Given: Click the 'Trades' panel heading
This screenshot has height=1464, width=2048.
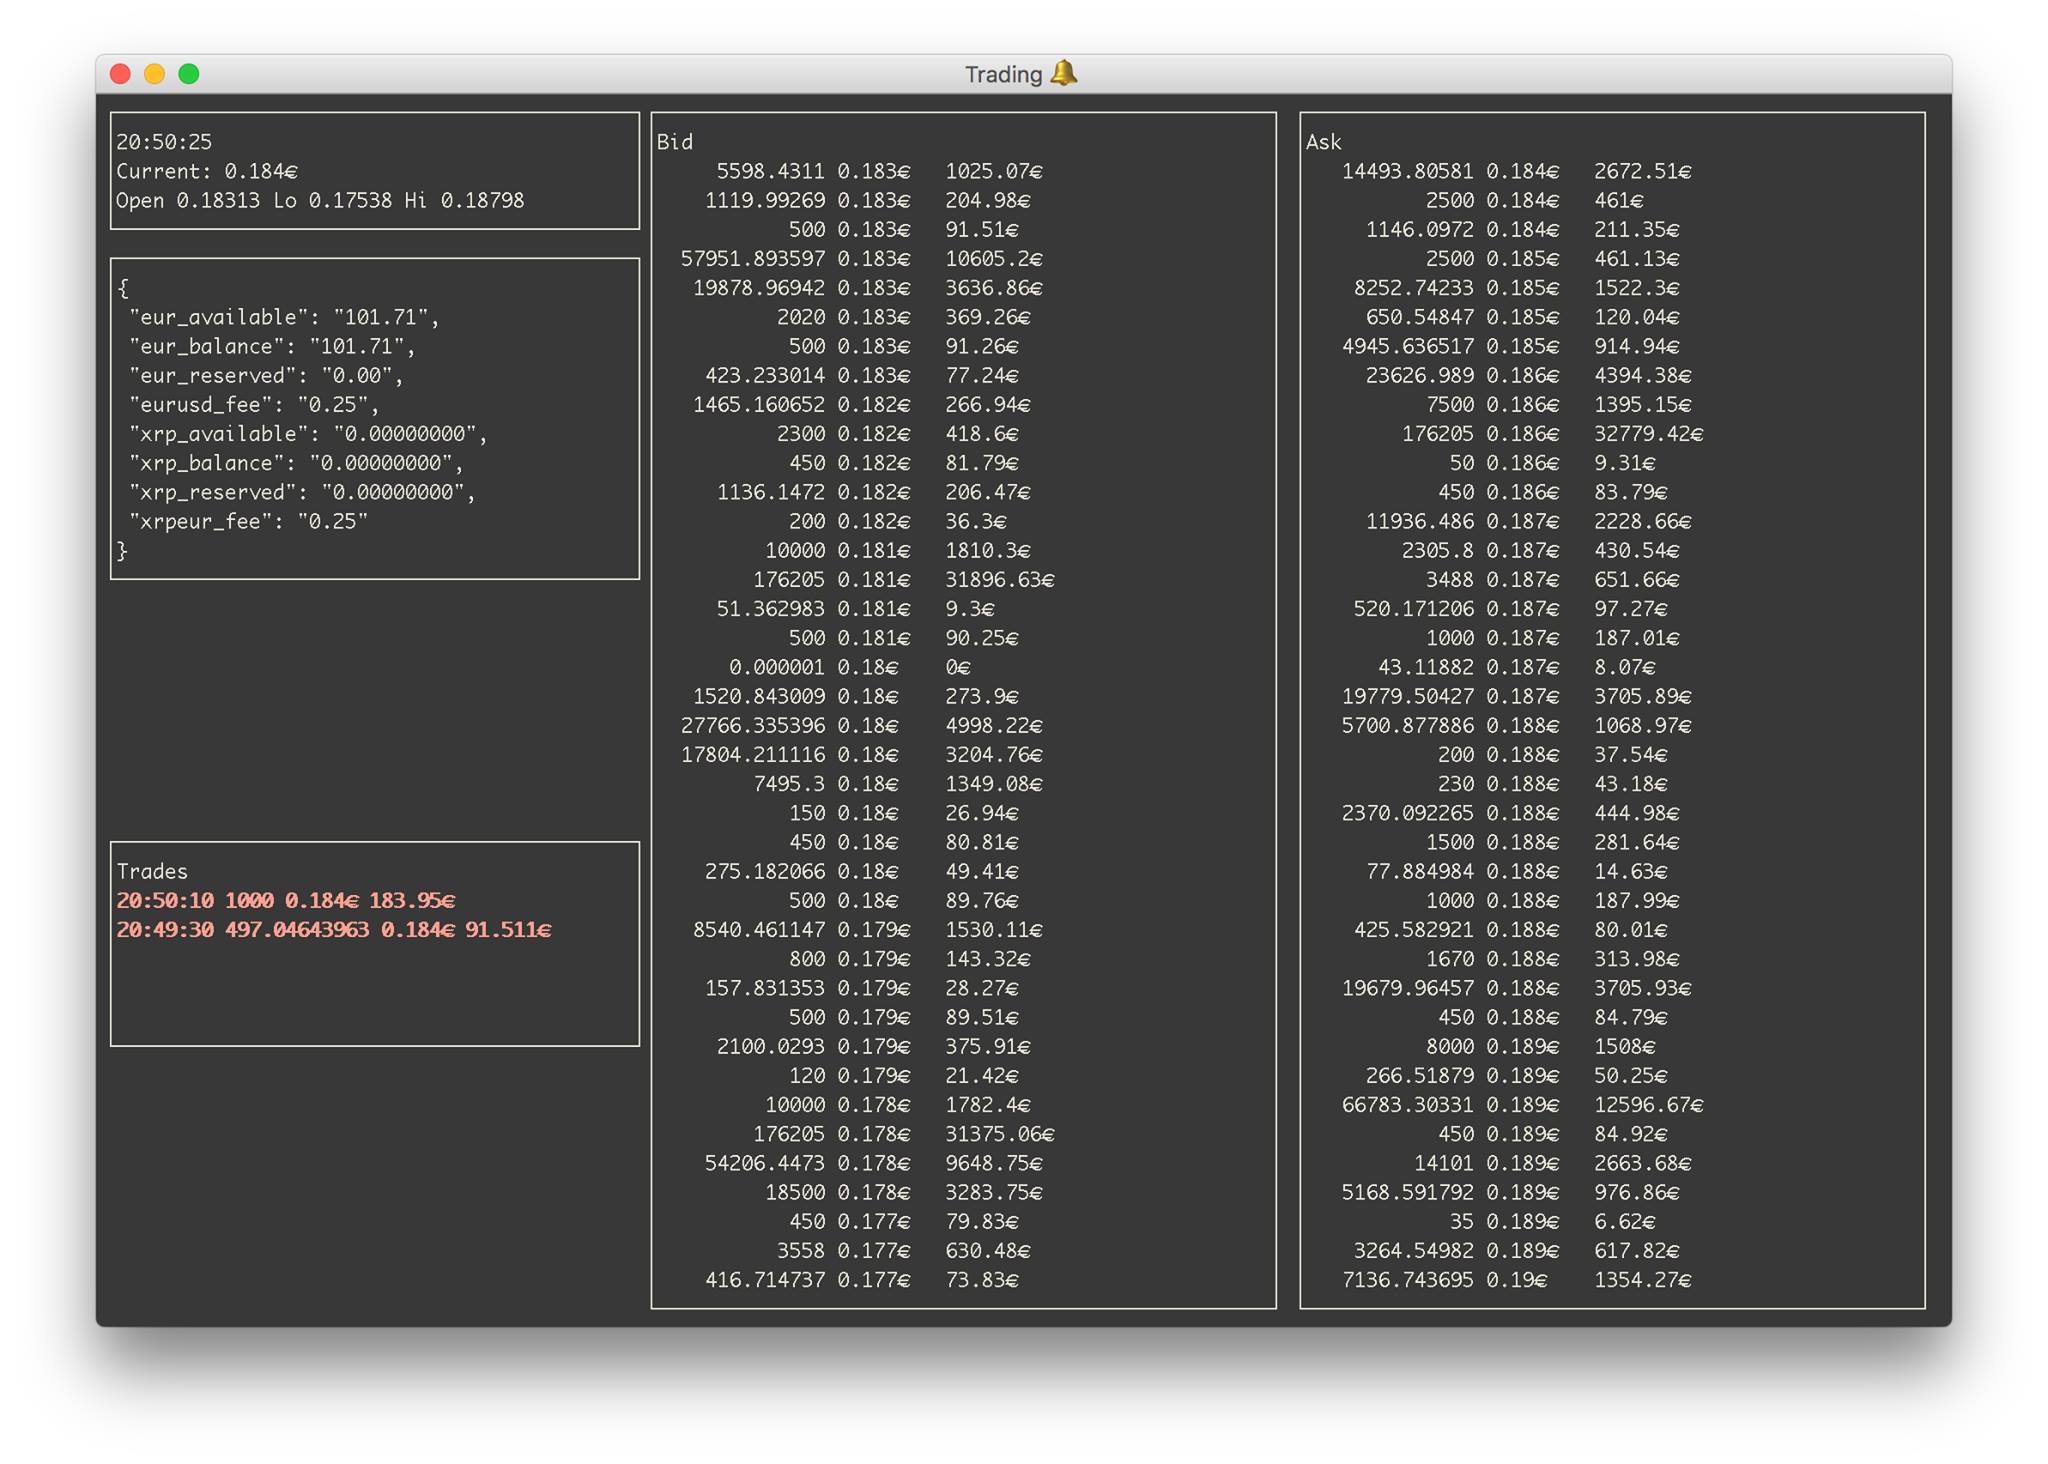Looking at the screenshot, I should pos(152,871).
